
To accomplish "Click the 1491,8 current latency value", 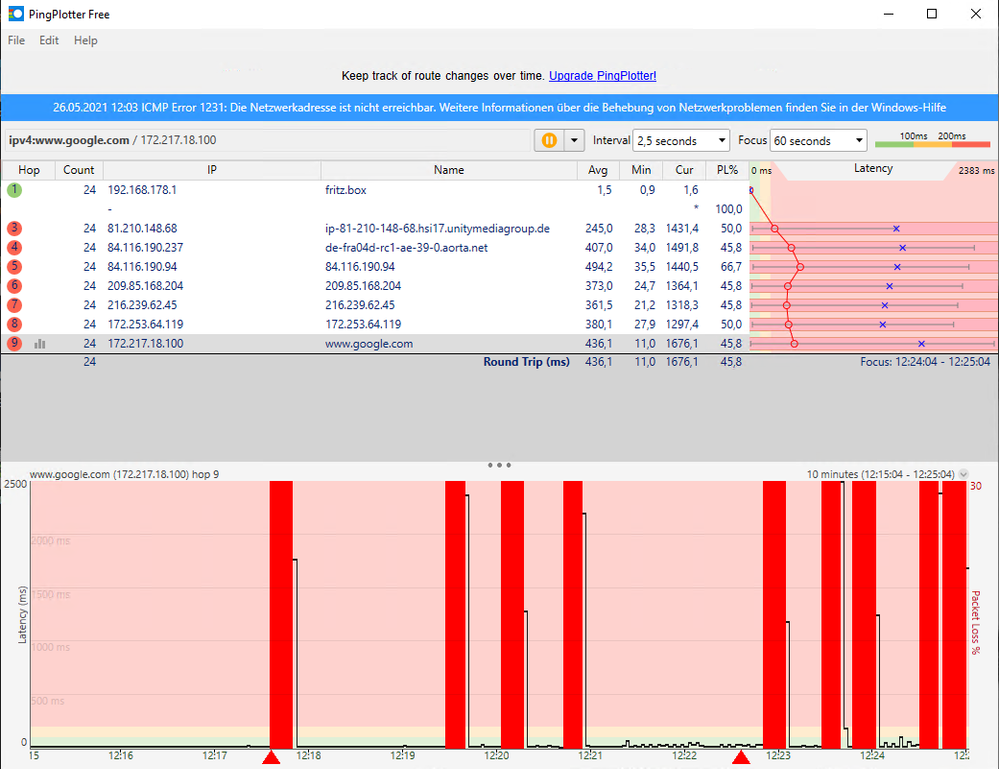I will click(x=682, y=247).
